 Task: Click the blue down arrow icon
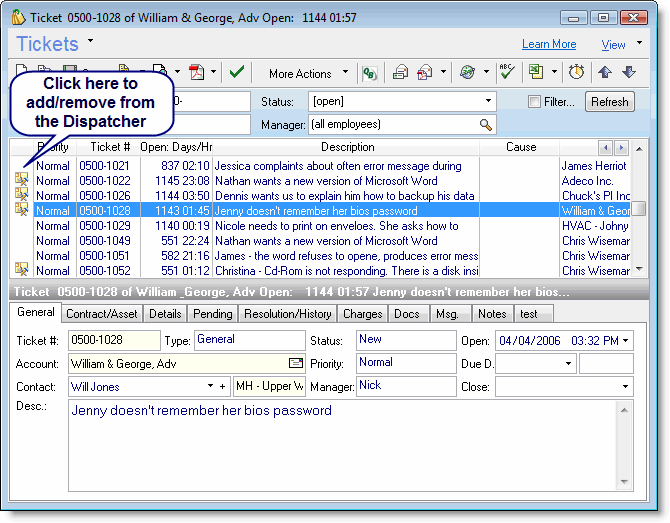tap(628, 72)
